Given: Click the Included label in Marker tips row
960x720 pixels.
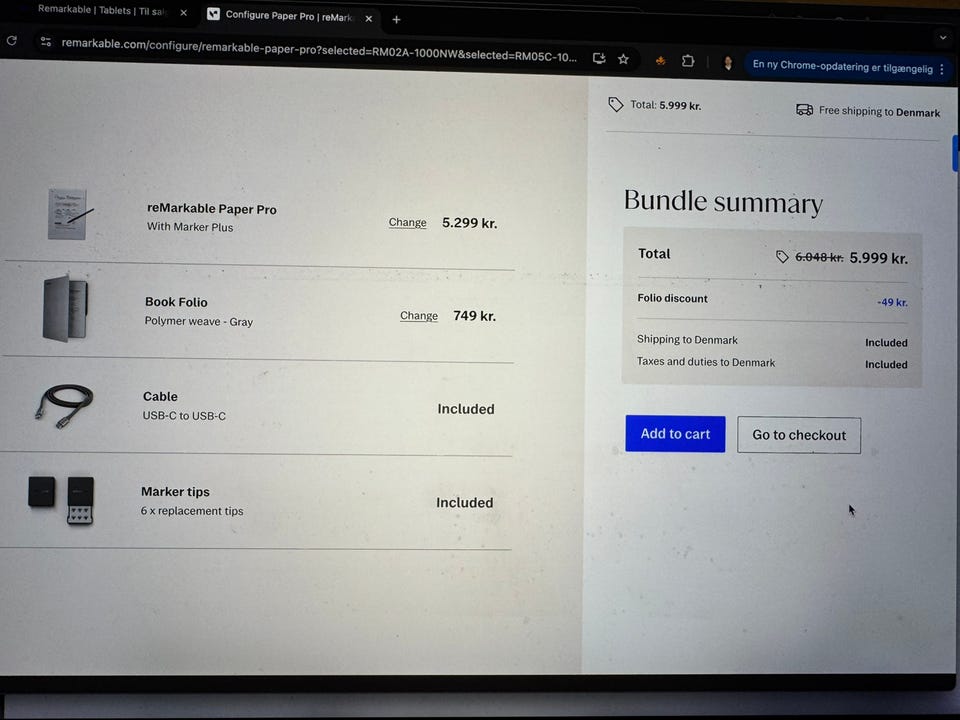Looking at the screenshot, I should click(x=465, y=503).
